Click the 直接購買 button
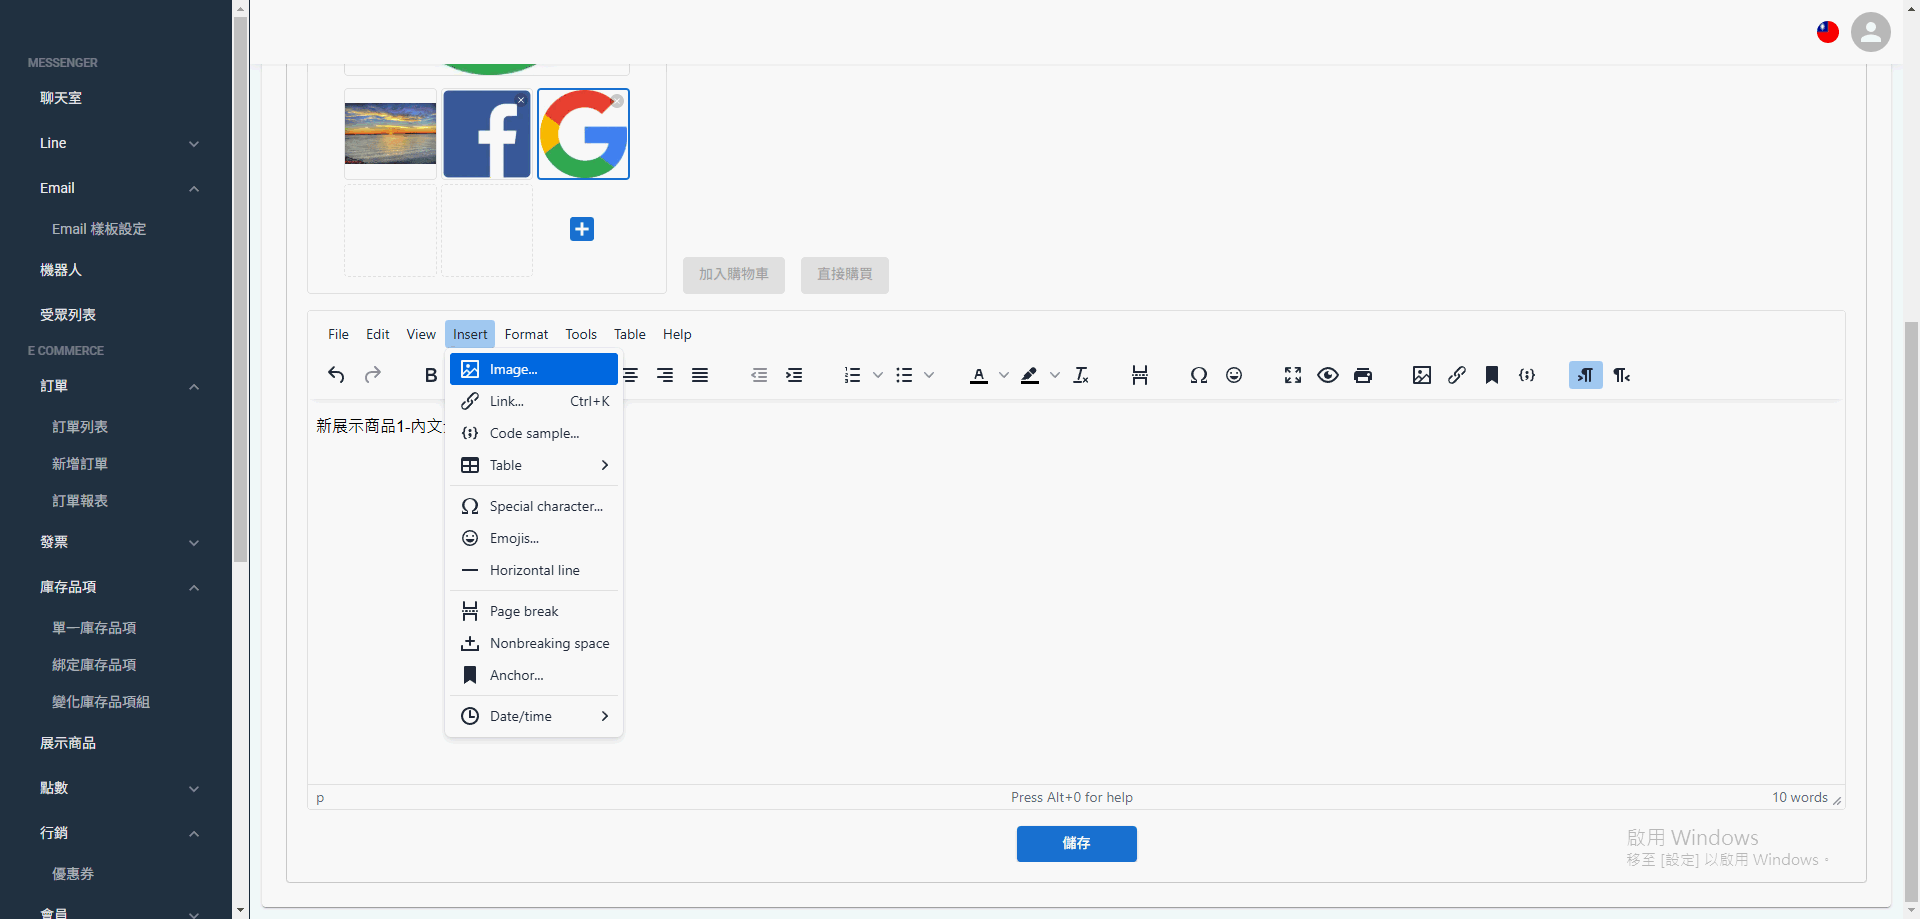The image size is (1920, 919). pos(845,275)
